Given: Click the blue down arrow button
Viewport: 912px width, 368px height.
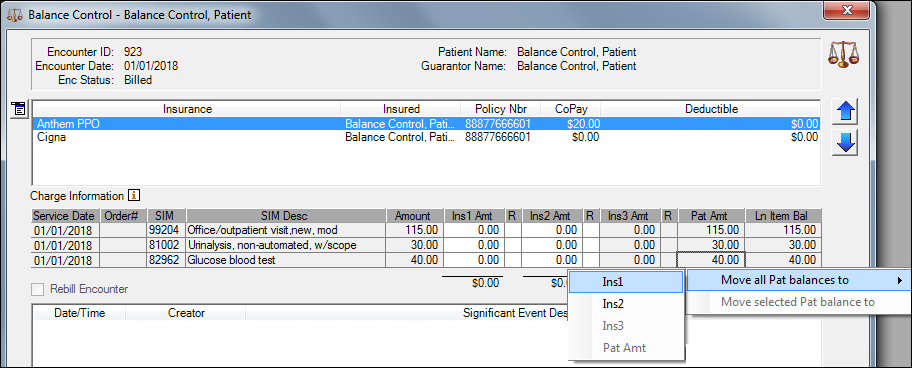Looking at the screenshot, I should [x=845, y=143].
